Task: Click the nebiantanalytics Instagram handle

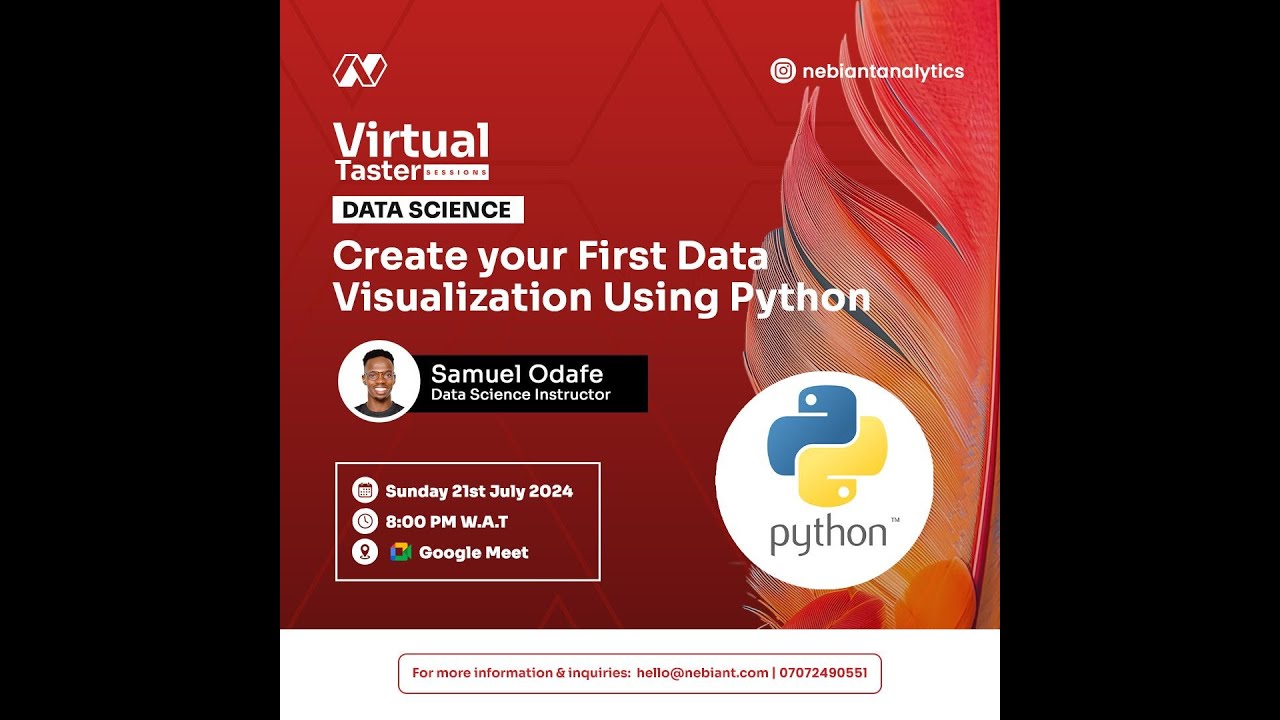Action: pos(882,71)
